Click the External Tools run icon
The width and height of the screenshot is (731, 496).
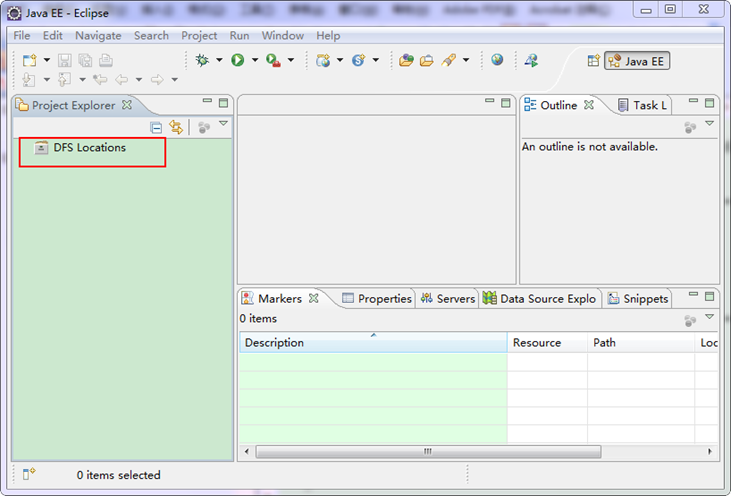pyautogui.click(x=273, y=60)
